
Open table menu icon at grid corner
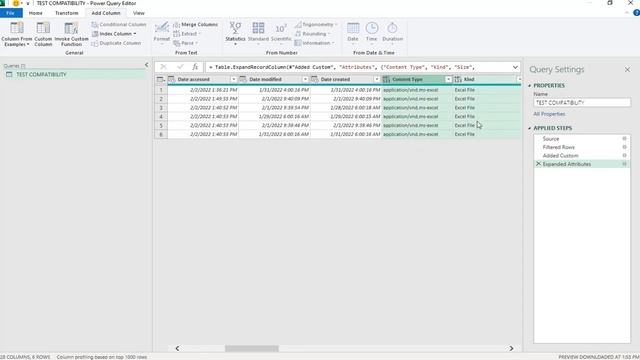pyautogui.click(x=161, y=80)
